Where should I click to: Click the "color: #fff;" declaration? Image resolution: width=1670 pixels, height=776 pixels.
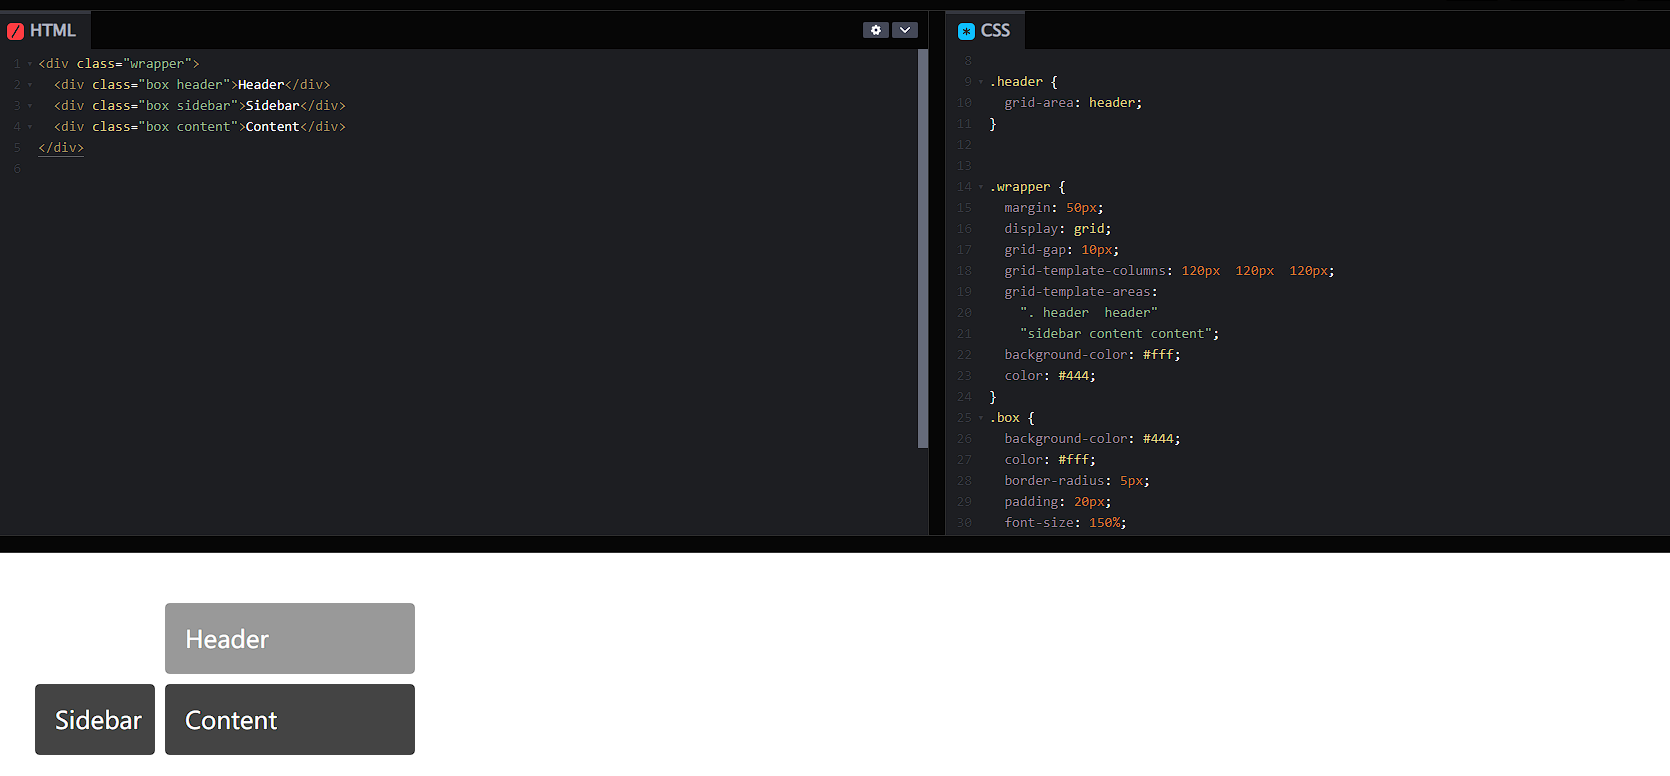coord(1050,460)
